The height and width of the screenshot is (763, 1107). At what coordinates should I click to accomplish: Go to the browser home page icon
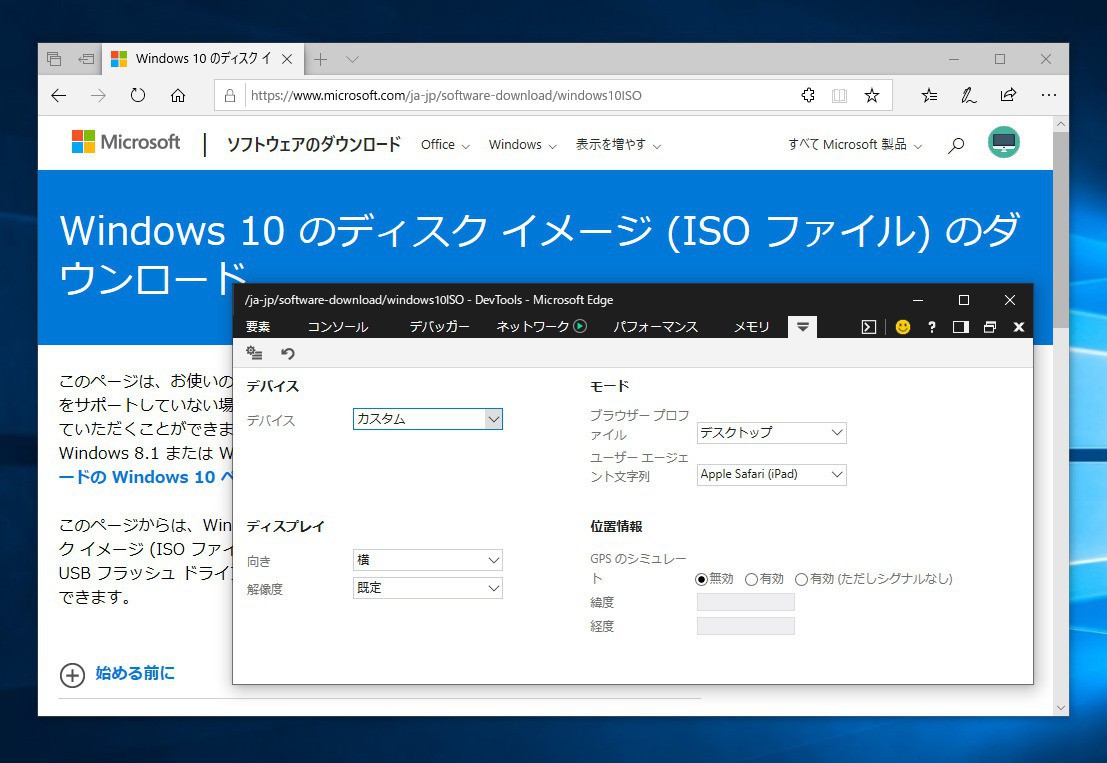[x=178, y=96]
